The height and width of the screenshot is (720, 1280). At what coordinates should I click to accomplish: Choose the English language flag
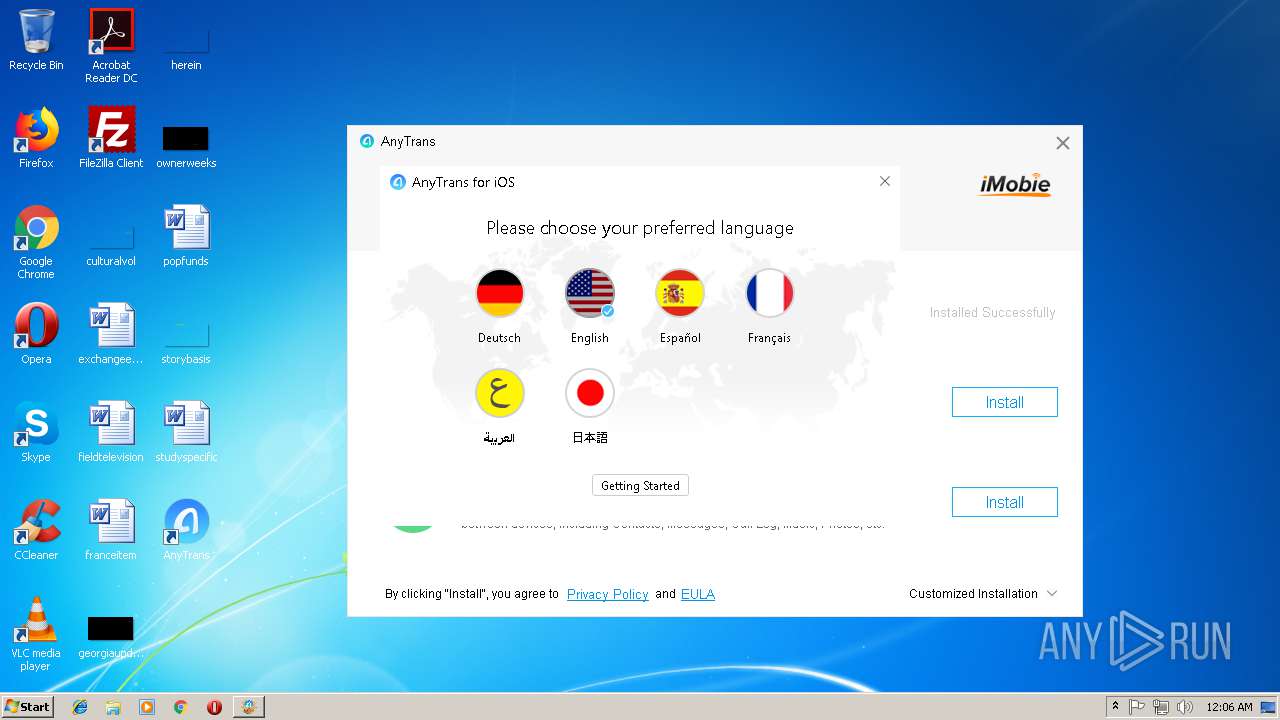(590, 294)
